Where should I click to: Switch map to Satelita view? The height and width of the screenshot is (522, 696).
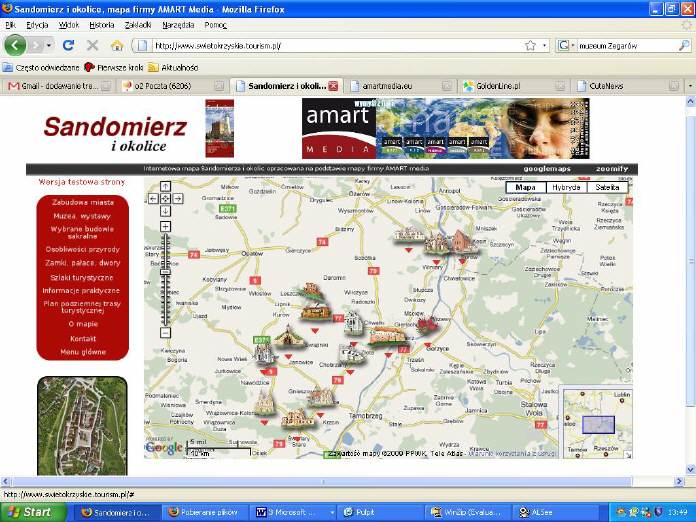(x=608, y=187)
